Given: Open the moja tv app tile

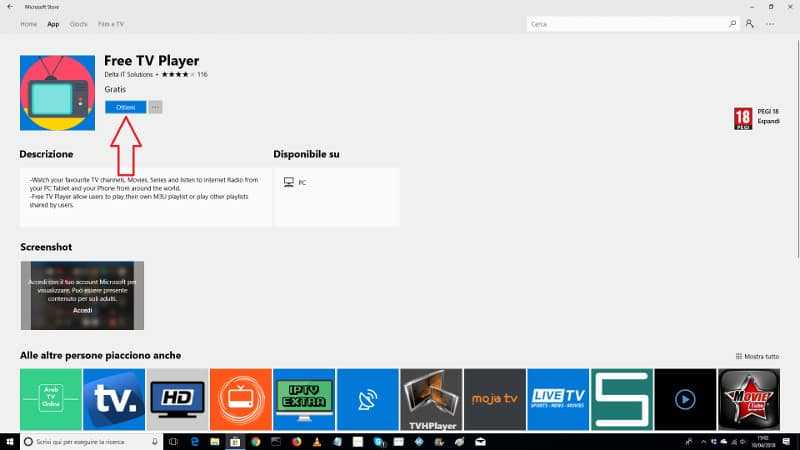Looking at the screenshot, I should click(x=494, y=399).
